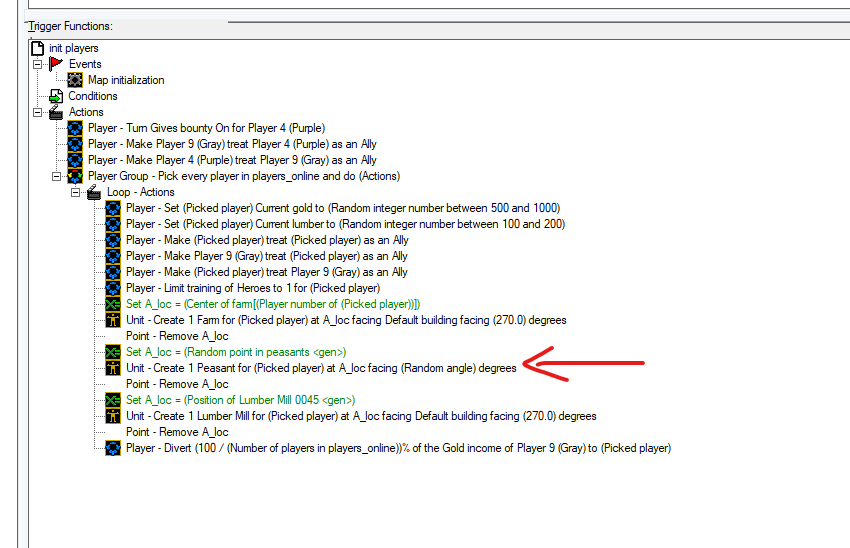Click icon of Set Current lumber action
The height and width of the screenshot is (548, 850).
[x=113, y=224]
